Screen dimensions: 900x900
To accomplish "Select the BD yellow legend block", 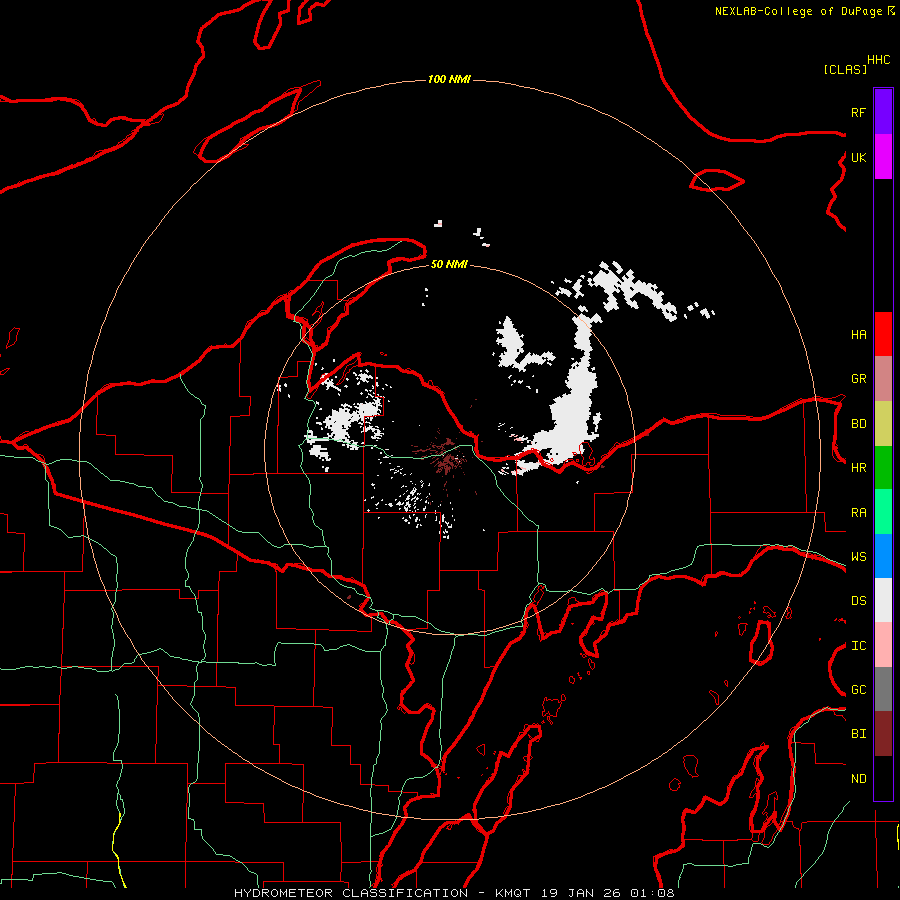I will tap(883, 423).
